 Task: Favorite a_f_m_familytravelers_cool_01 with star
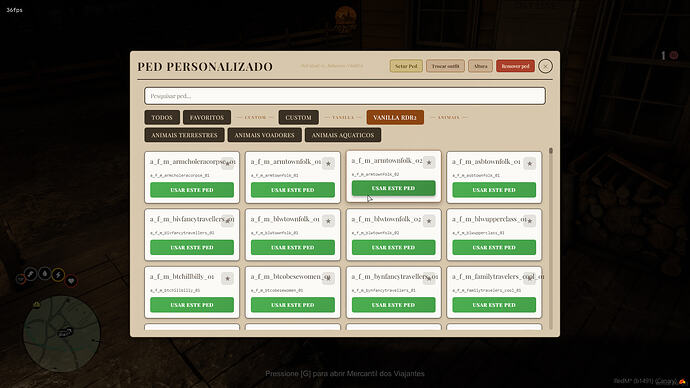coord(530,278)
